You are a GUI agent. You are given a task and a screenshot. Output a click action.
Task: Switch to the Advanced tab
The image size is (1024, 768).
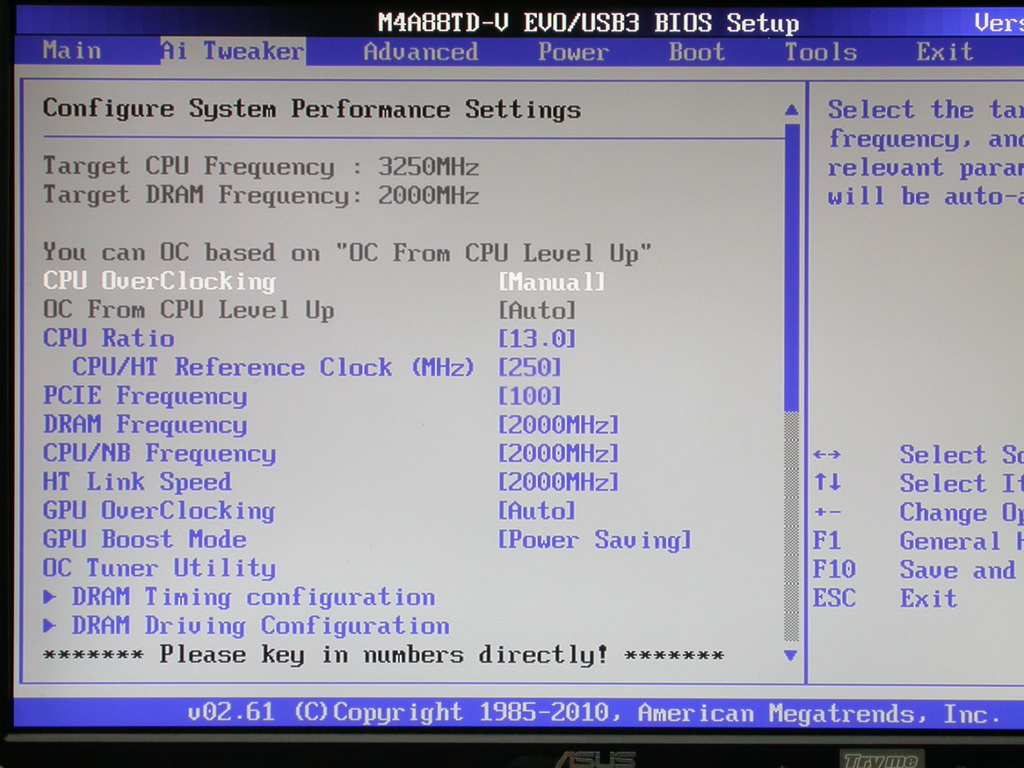[x=421, y=52]
